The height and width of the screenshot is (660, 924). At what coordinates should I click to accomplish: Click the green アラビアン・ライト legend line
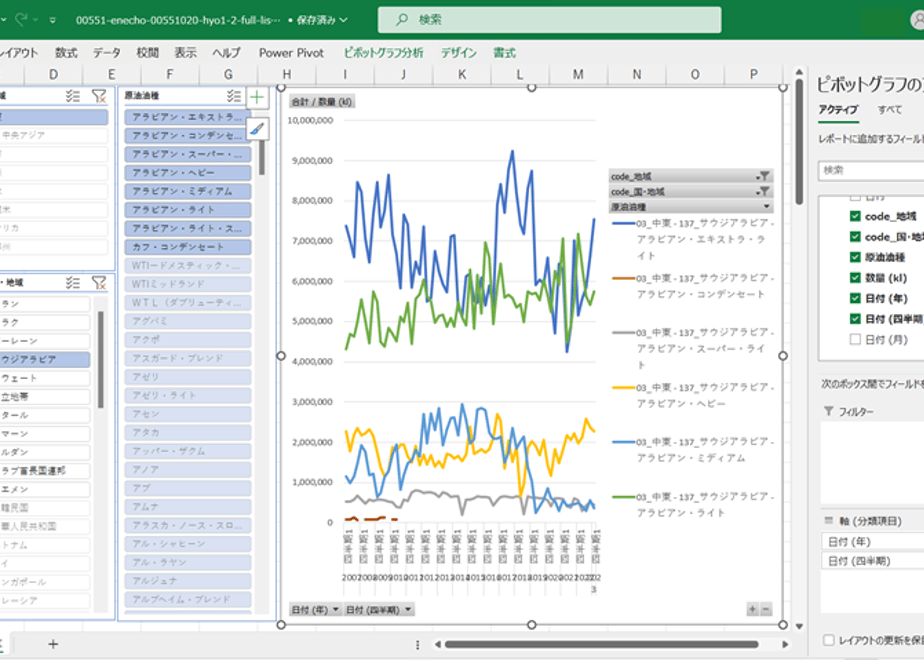coord(623,497)
